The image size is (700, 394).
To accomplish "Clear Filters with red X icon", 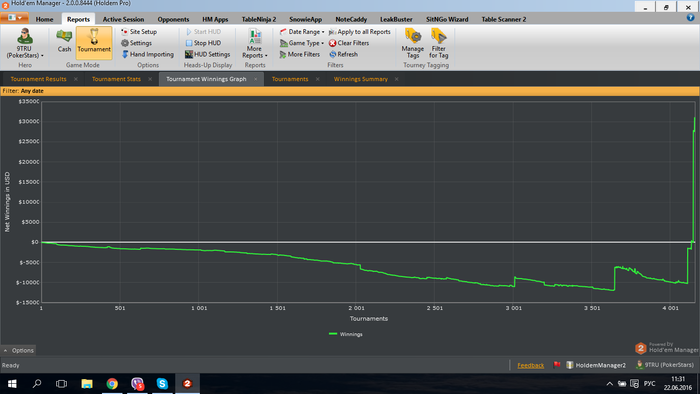I will pos(349,43).
